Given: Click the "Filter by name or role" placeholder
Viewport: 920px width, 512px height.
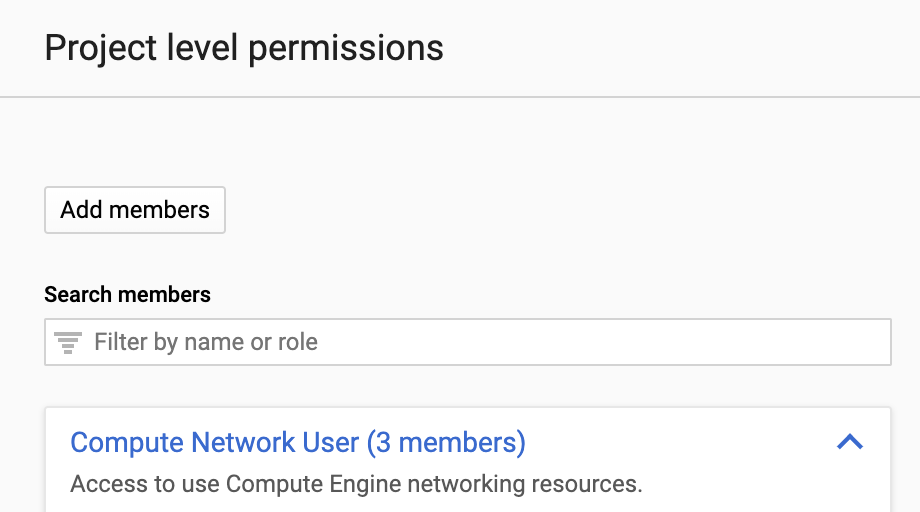Looking at the screenshot, I should coord(206,343).
